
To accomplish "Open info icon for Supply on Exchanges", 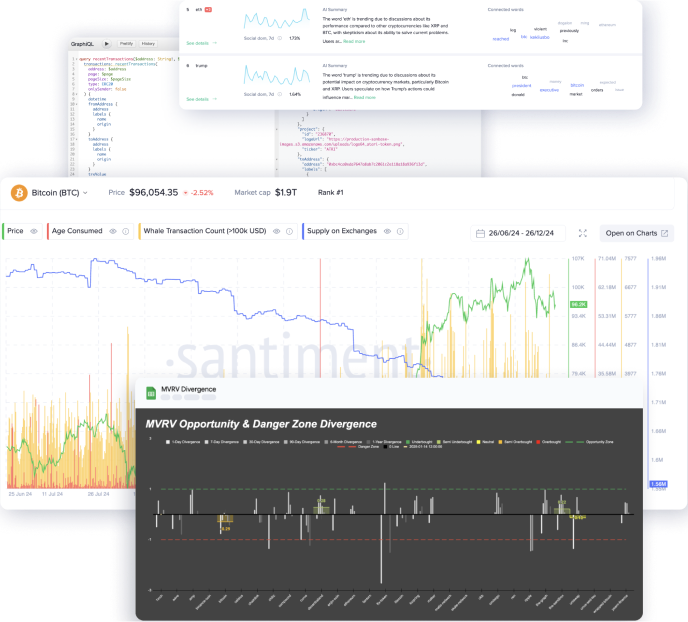I will 400,231.
